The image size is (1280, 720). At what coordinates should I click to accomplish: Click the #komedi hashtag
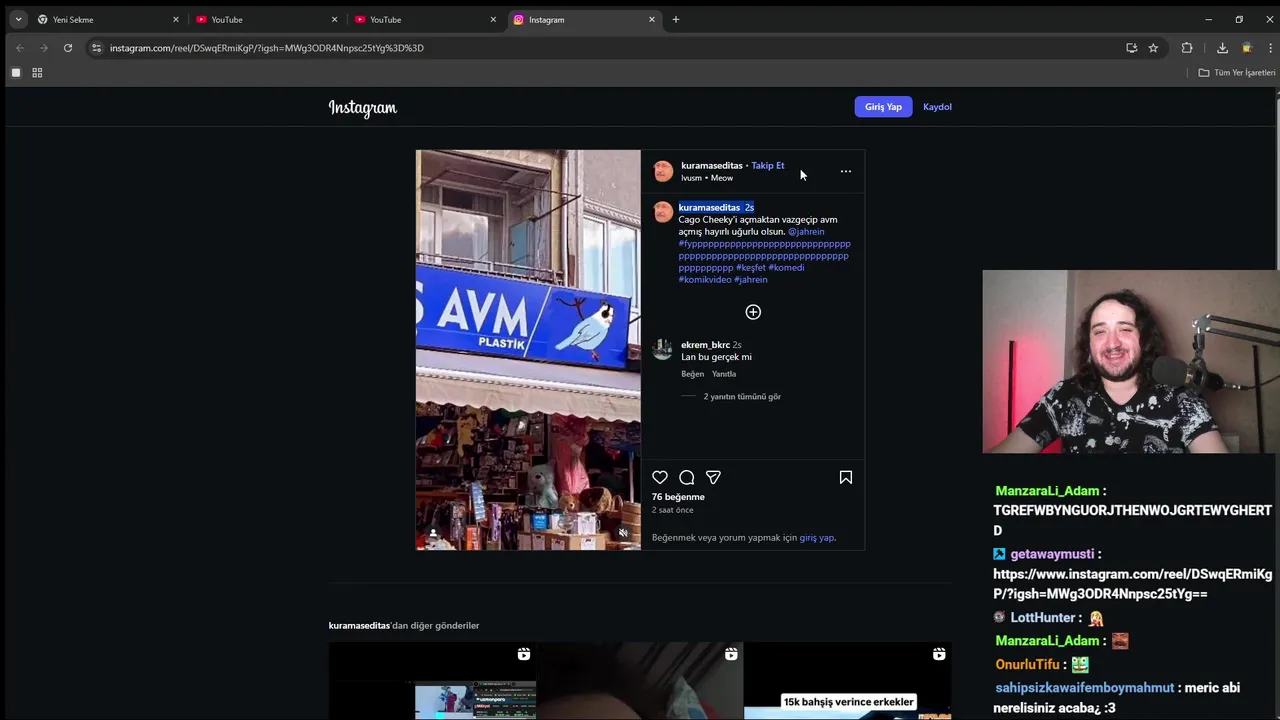tap(786, 267)
